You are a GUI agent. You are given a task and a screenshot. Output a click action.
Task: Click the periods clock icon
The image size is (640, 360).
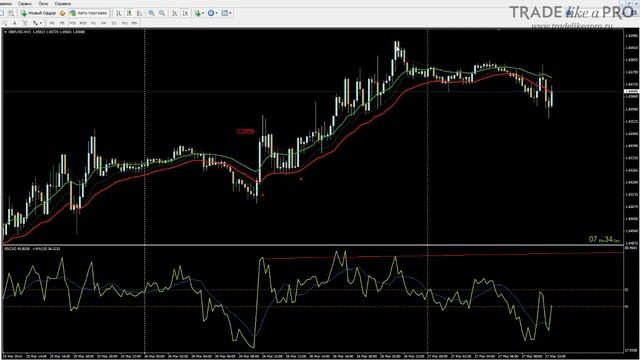tap(211, 13)
